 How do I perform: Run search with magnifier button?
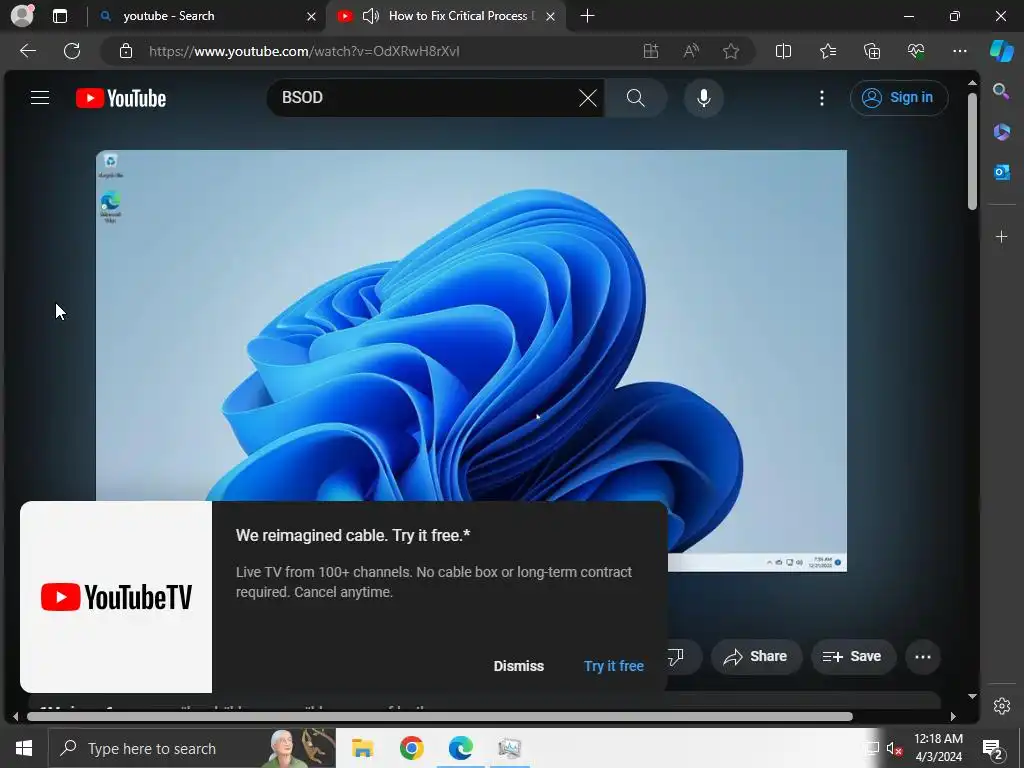635,98
